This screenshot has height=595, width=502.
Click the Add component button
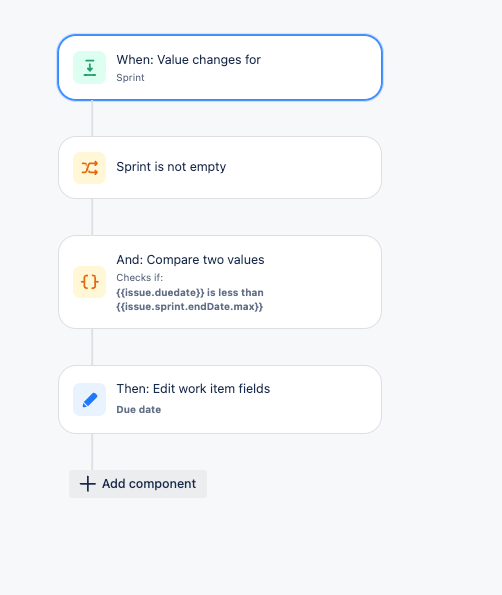[x=138, y=484]
